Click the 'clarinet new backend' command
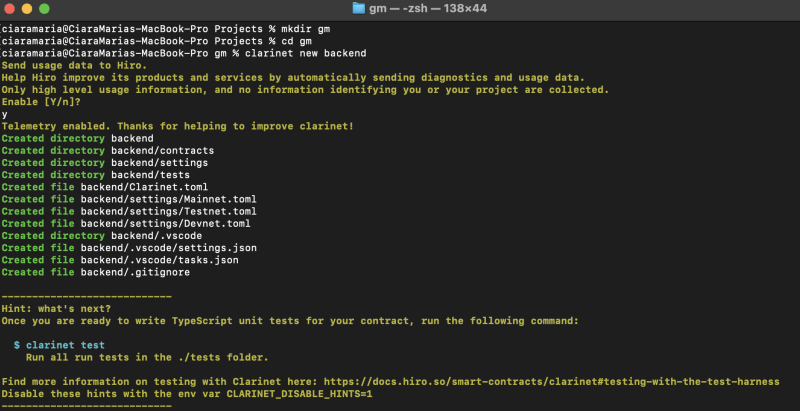The width and height of the screenshot is (800, 411). pos(306,54)
